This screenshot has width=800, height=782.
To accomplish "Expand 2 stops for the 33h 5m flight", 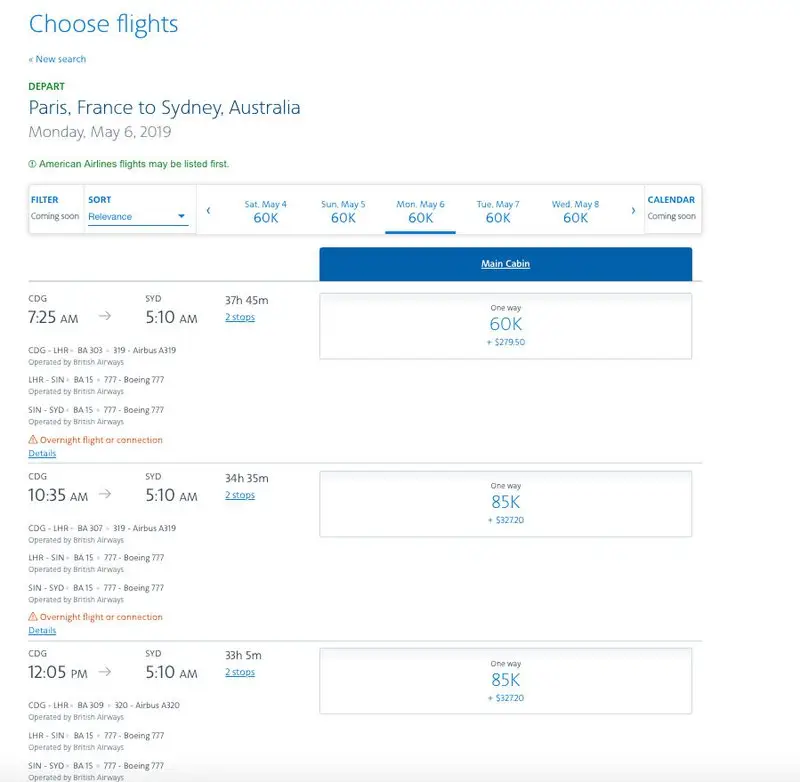I will tap(240, 672).
